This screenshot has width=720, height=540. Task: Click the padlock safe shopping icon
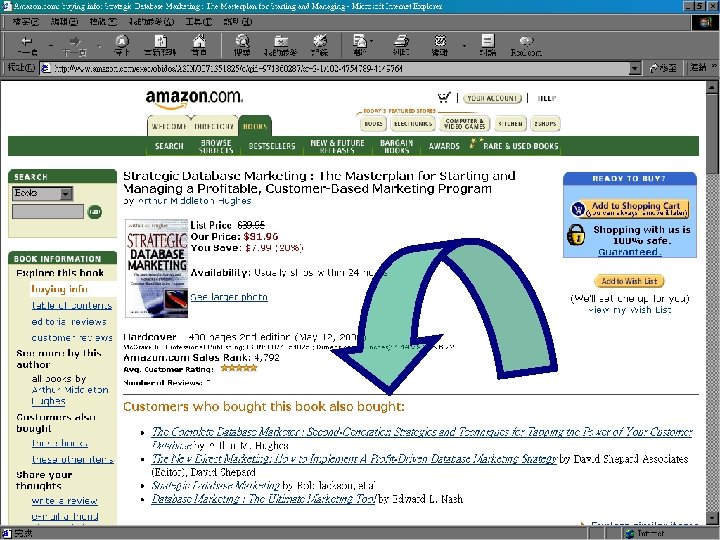point(576,235)
